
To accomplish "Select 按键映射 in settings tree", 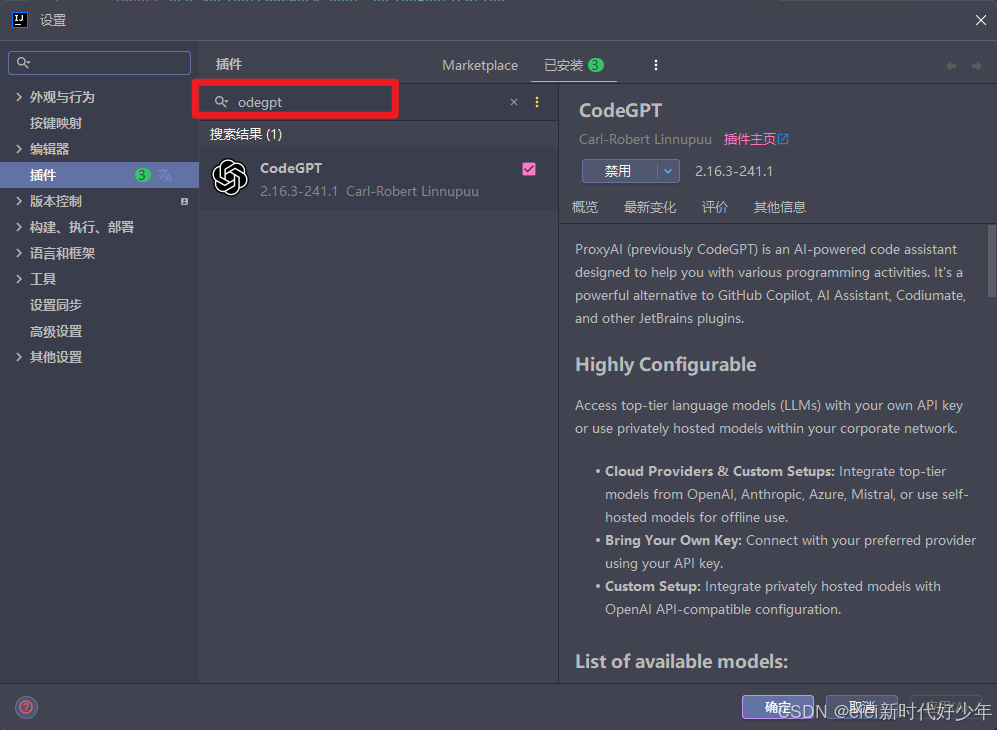I will (56, 123).
